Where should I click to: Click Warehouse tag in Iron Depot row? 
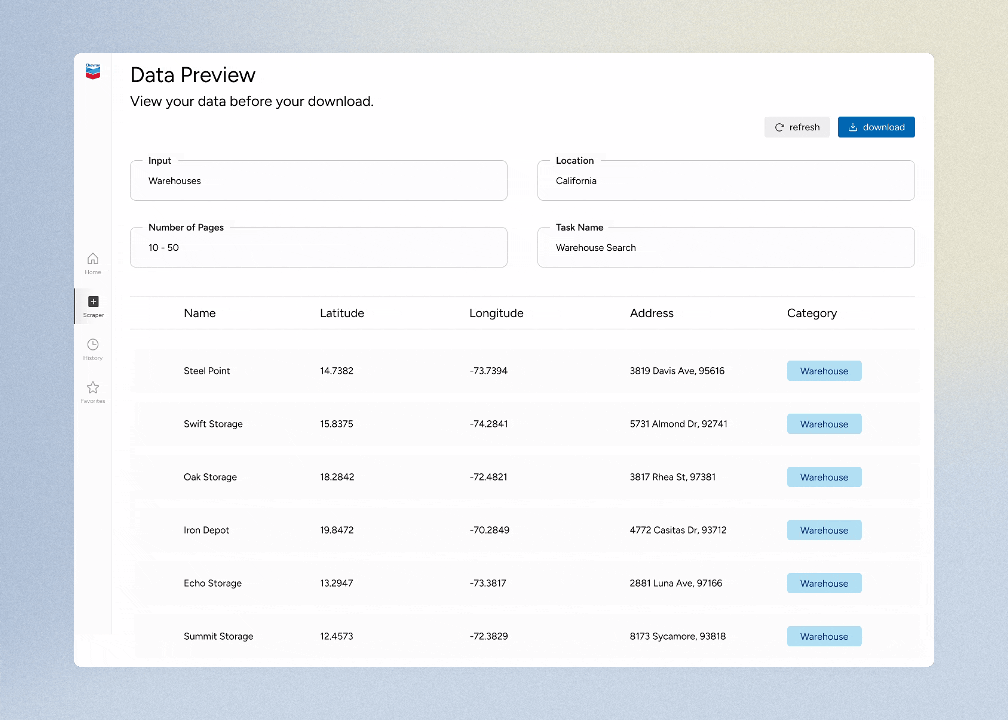(824, 530)
